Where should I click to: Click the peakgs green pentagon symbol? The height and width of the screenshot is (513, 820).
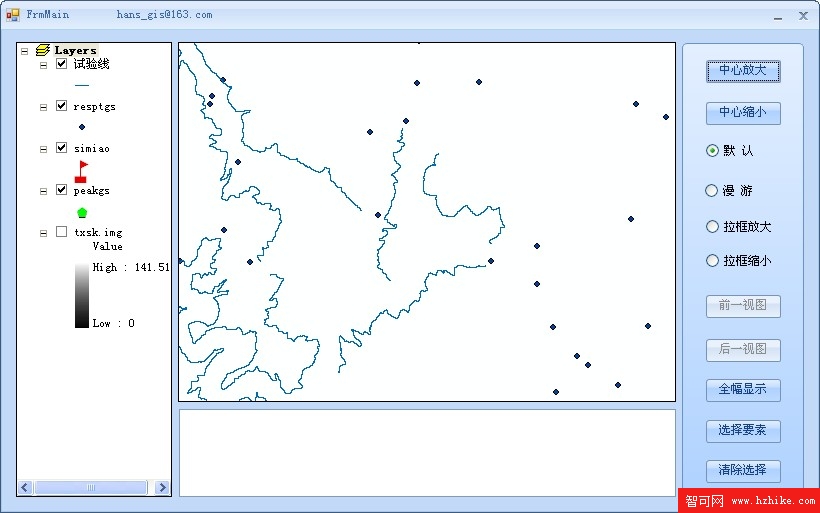pos(82,212)
